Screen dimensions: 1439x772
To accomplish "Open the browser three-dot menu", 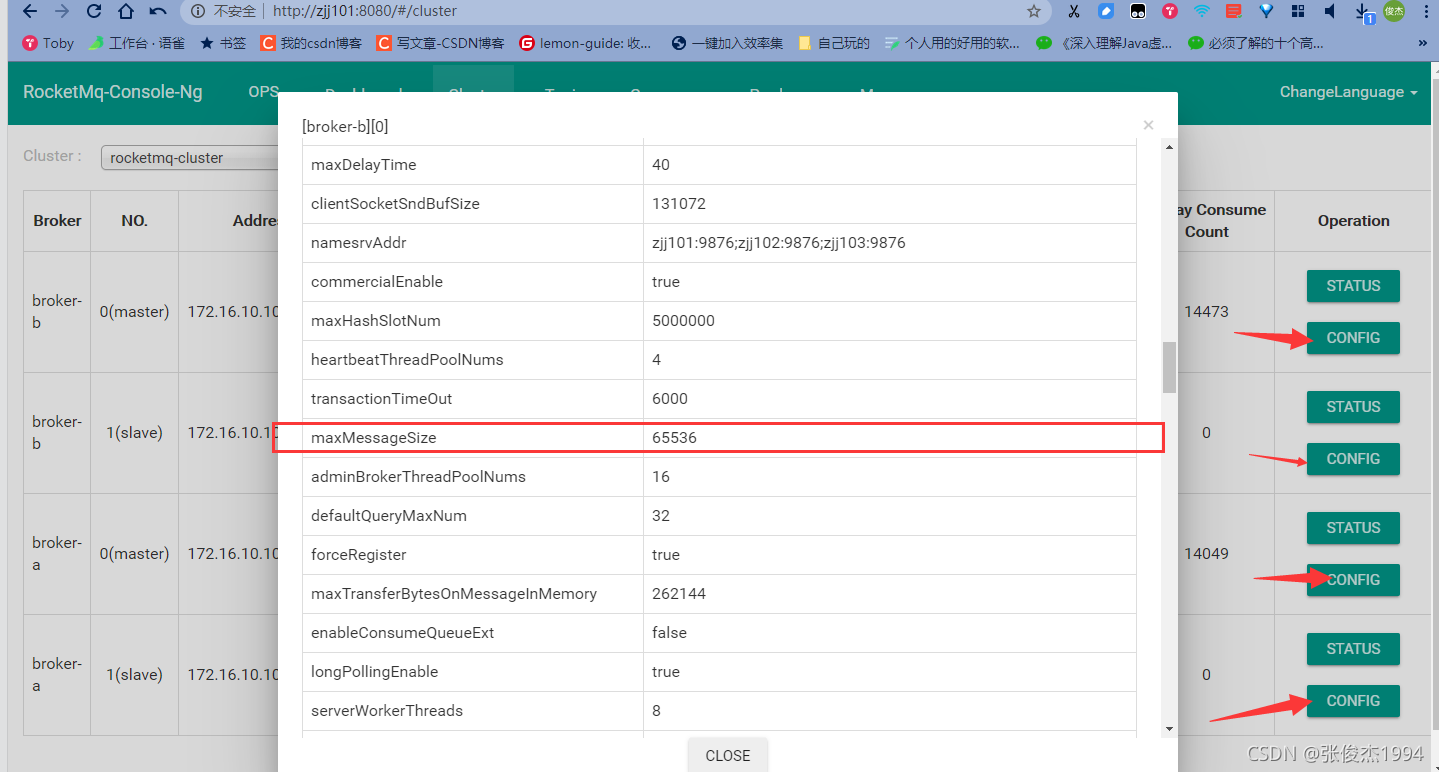I will tap(1425, 12).
